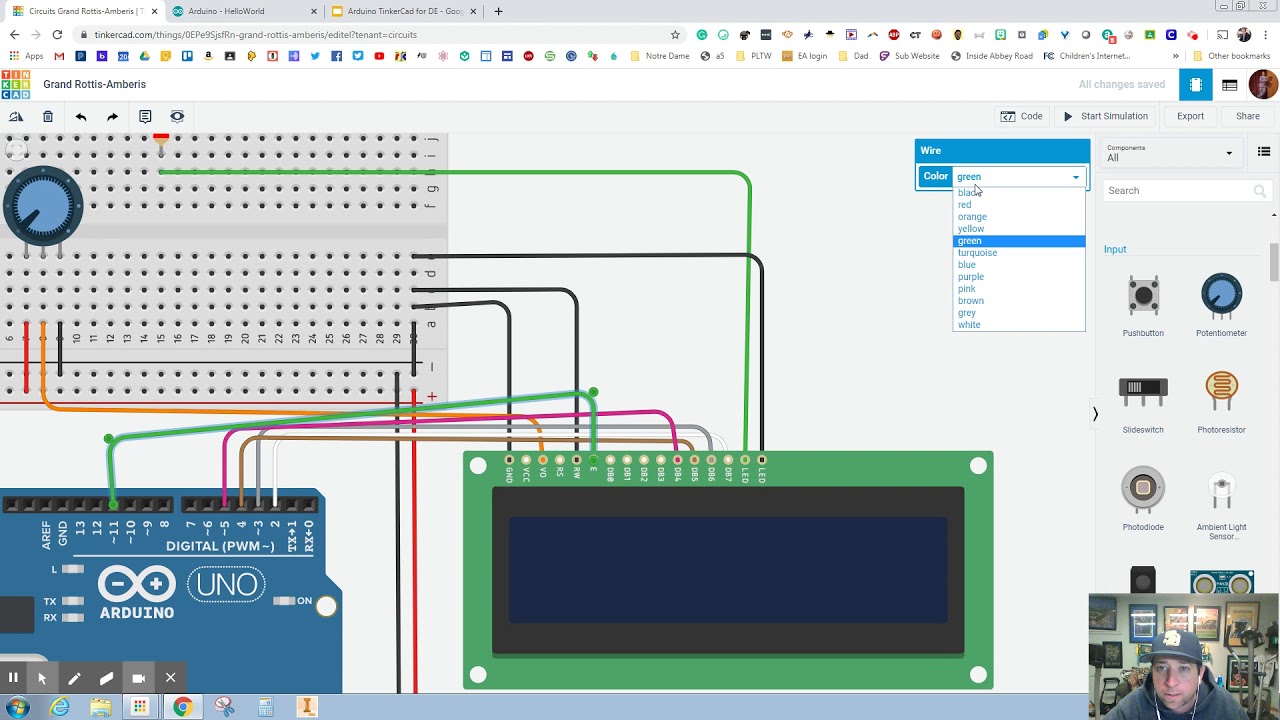
Task: Open the notes tool icon
Action: (x=145, y=117)
